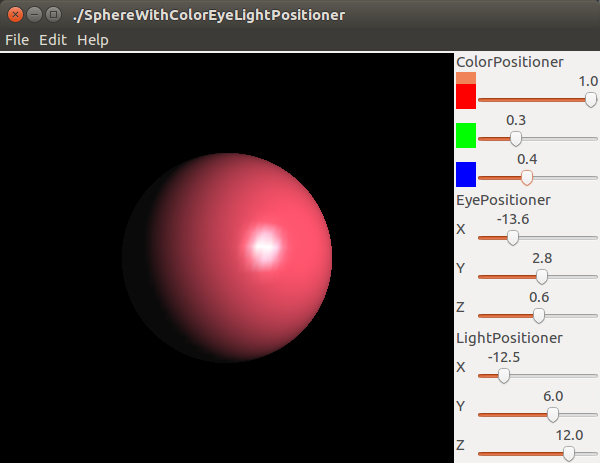
Task: Click the LightPositioner Y slider handle
Action: coord(553,415)
